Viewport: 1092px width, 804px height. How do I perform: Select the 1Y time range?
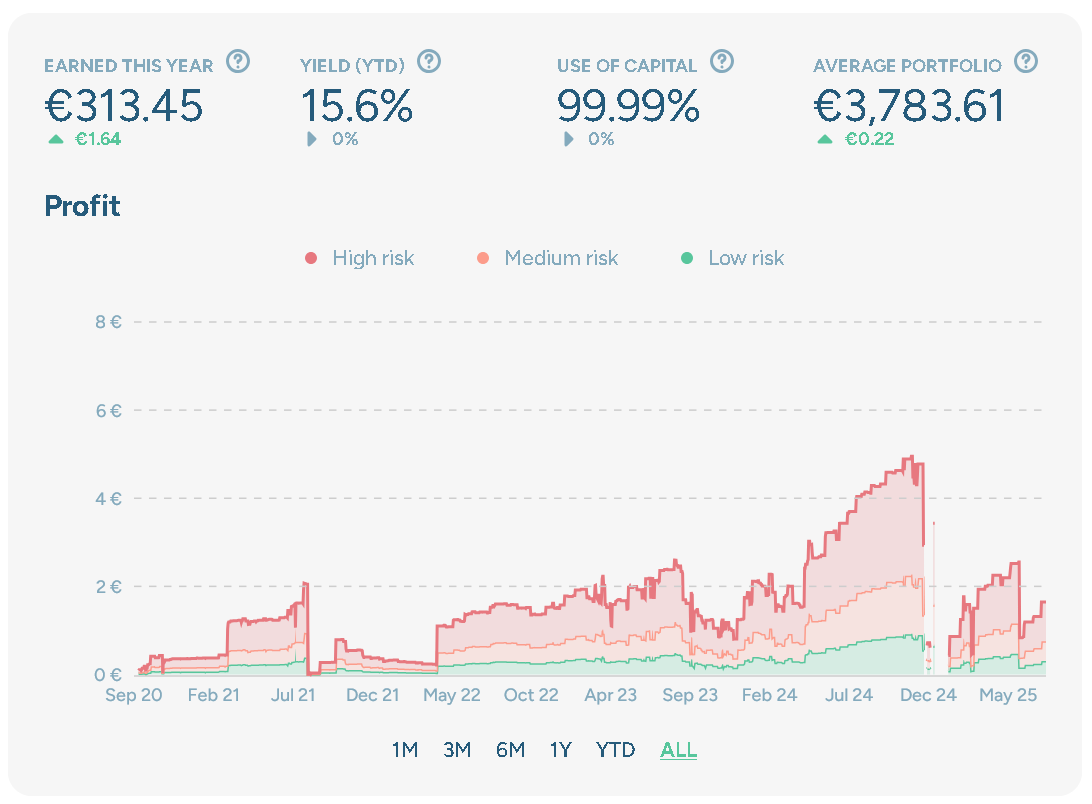(x=561, y=750)
